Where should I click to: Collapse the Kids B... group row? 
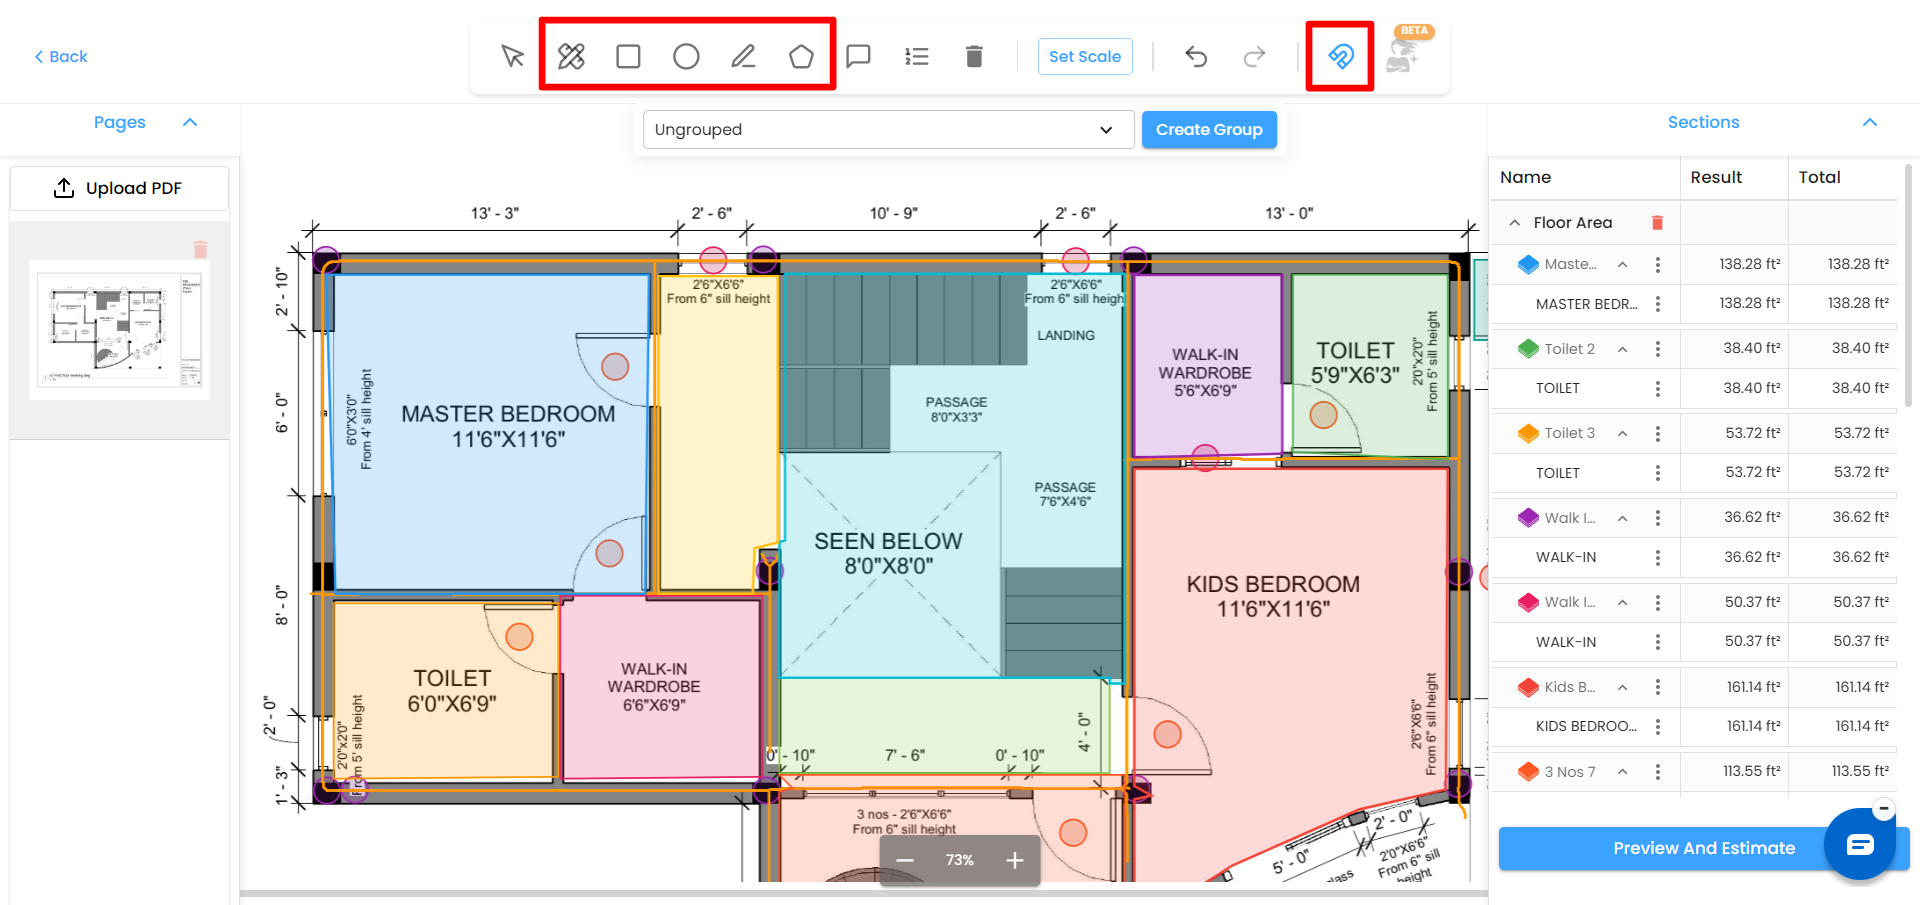pos(1622,687)
